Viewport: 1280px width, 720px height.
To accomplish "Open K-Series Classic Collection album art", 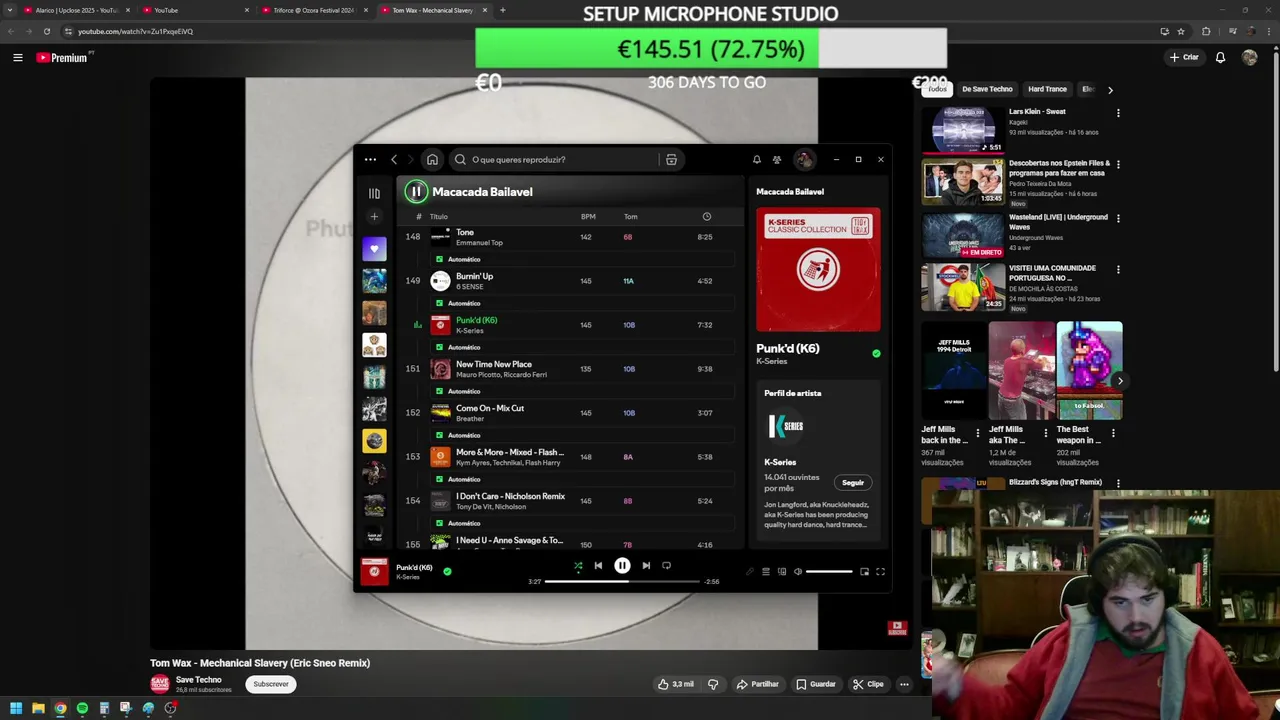I will (x=818, y=270).
